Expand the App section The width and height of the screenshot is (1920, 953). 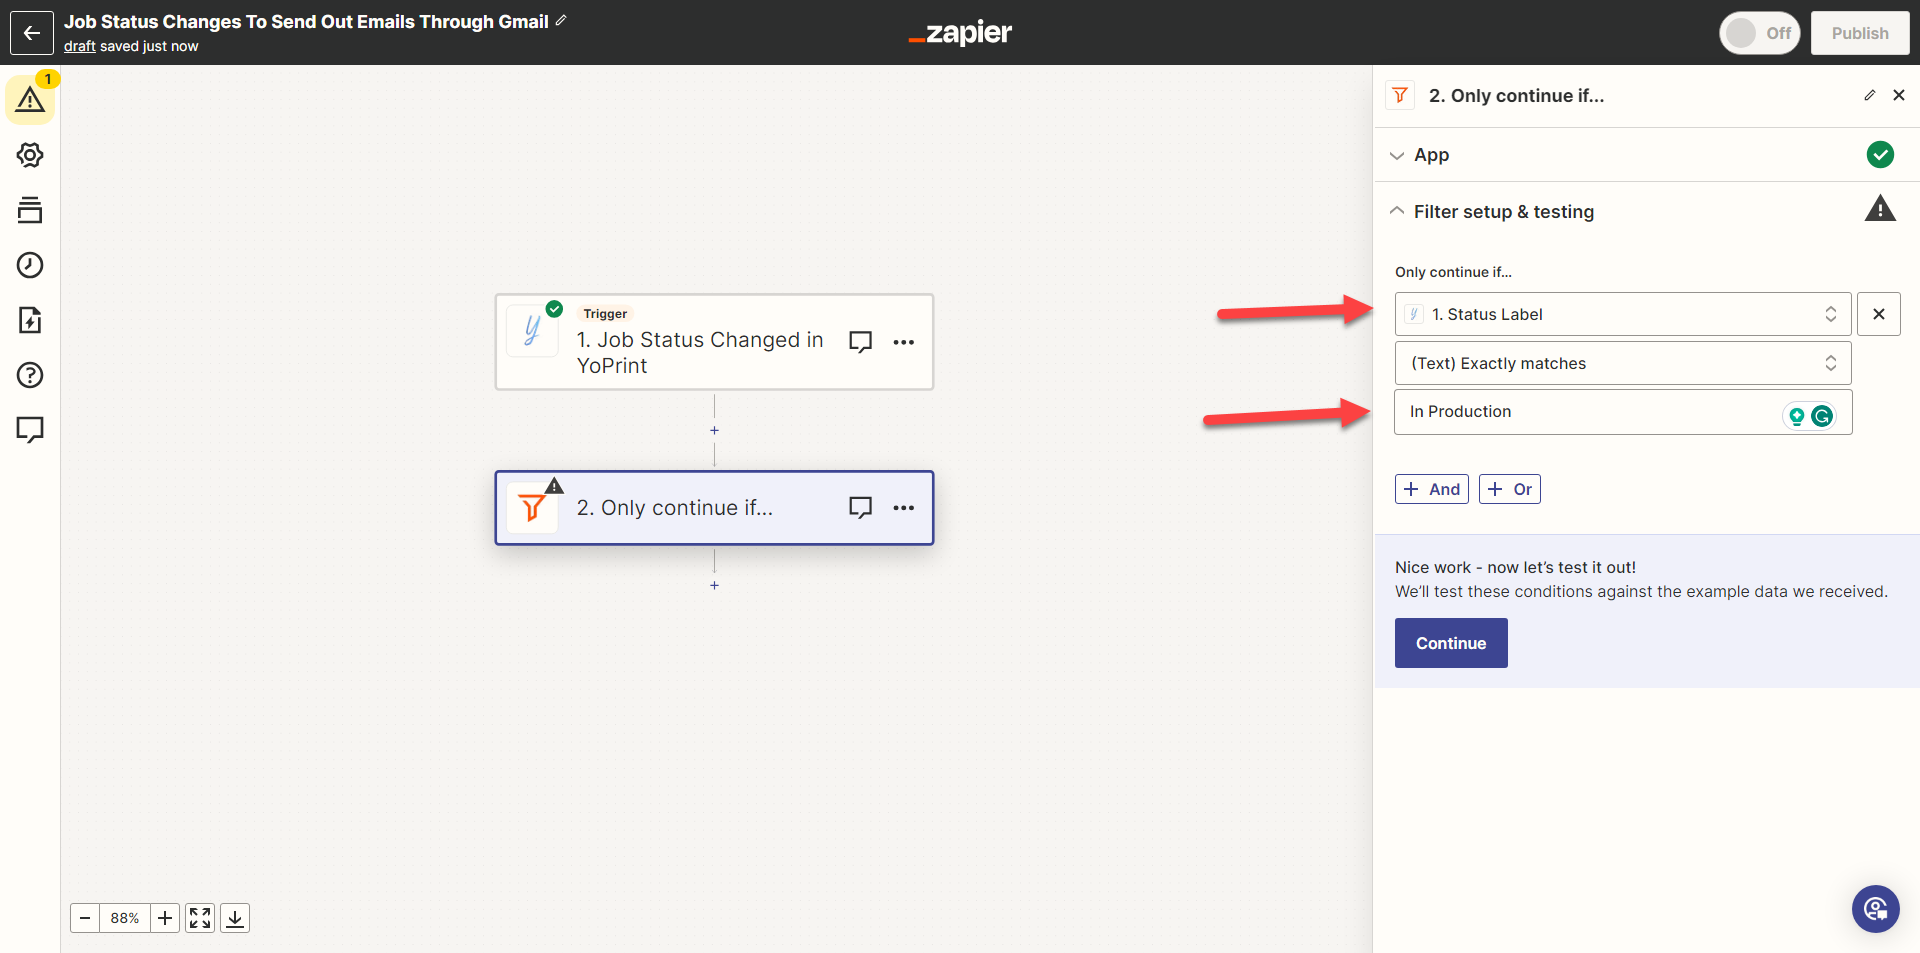coord(1646,155)
